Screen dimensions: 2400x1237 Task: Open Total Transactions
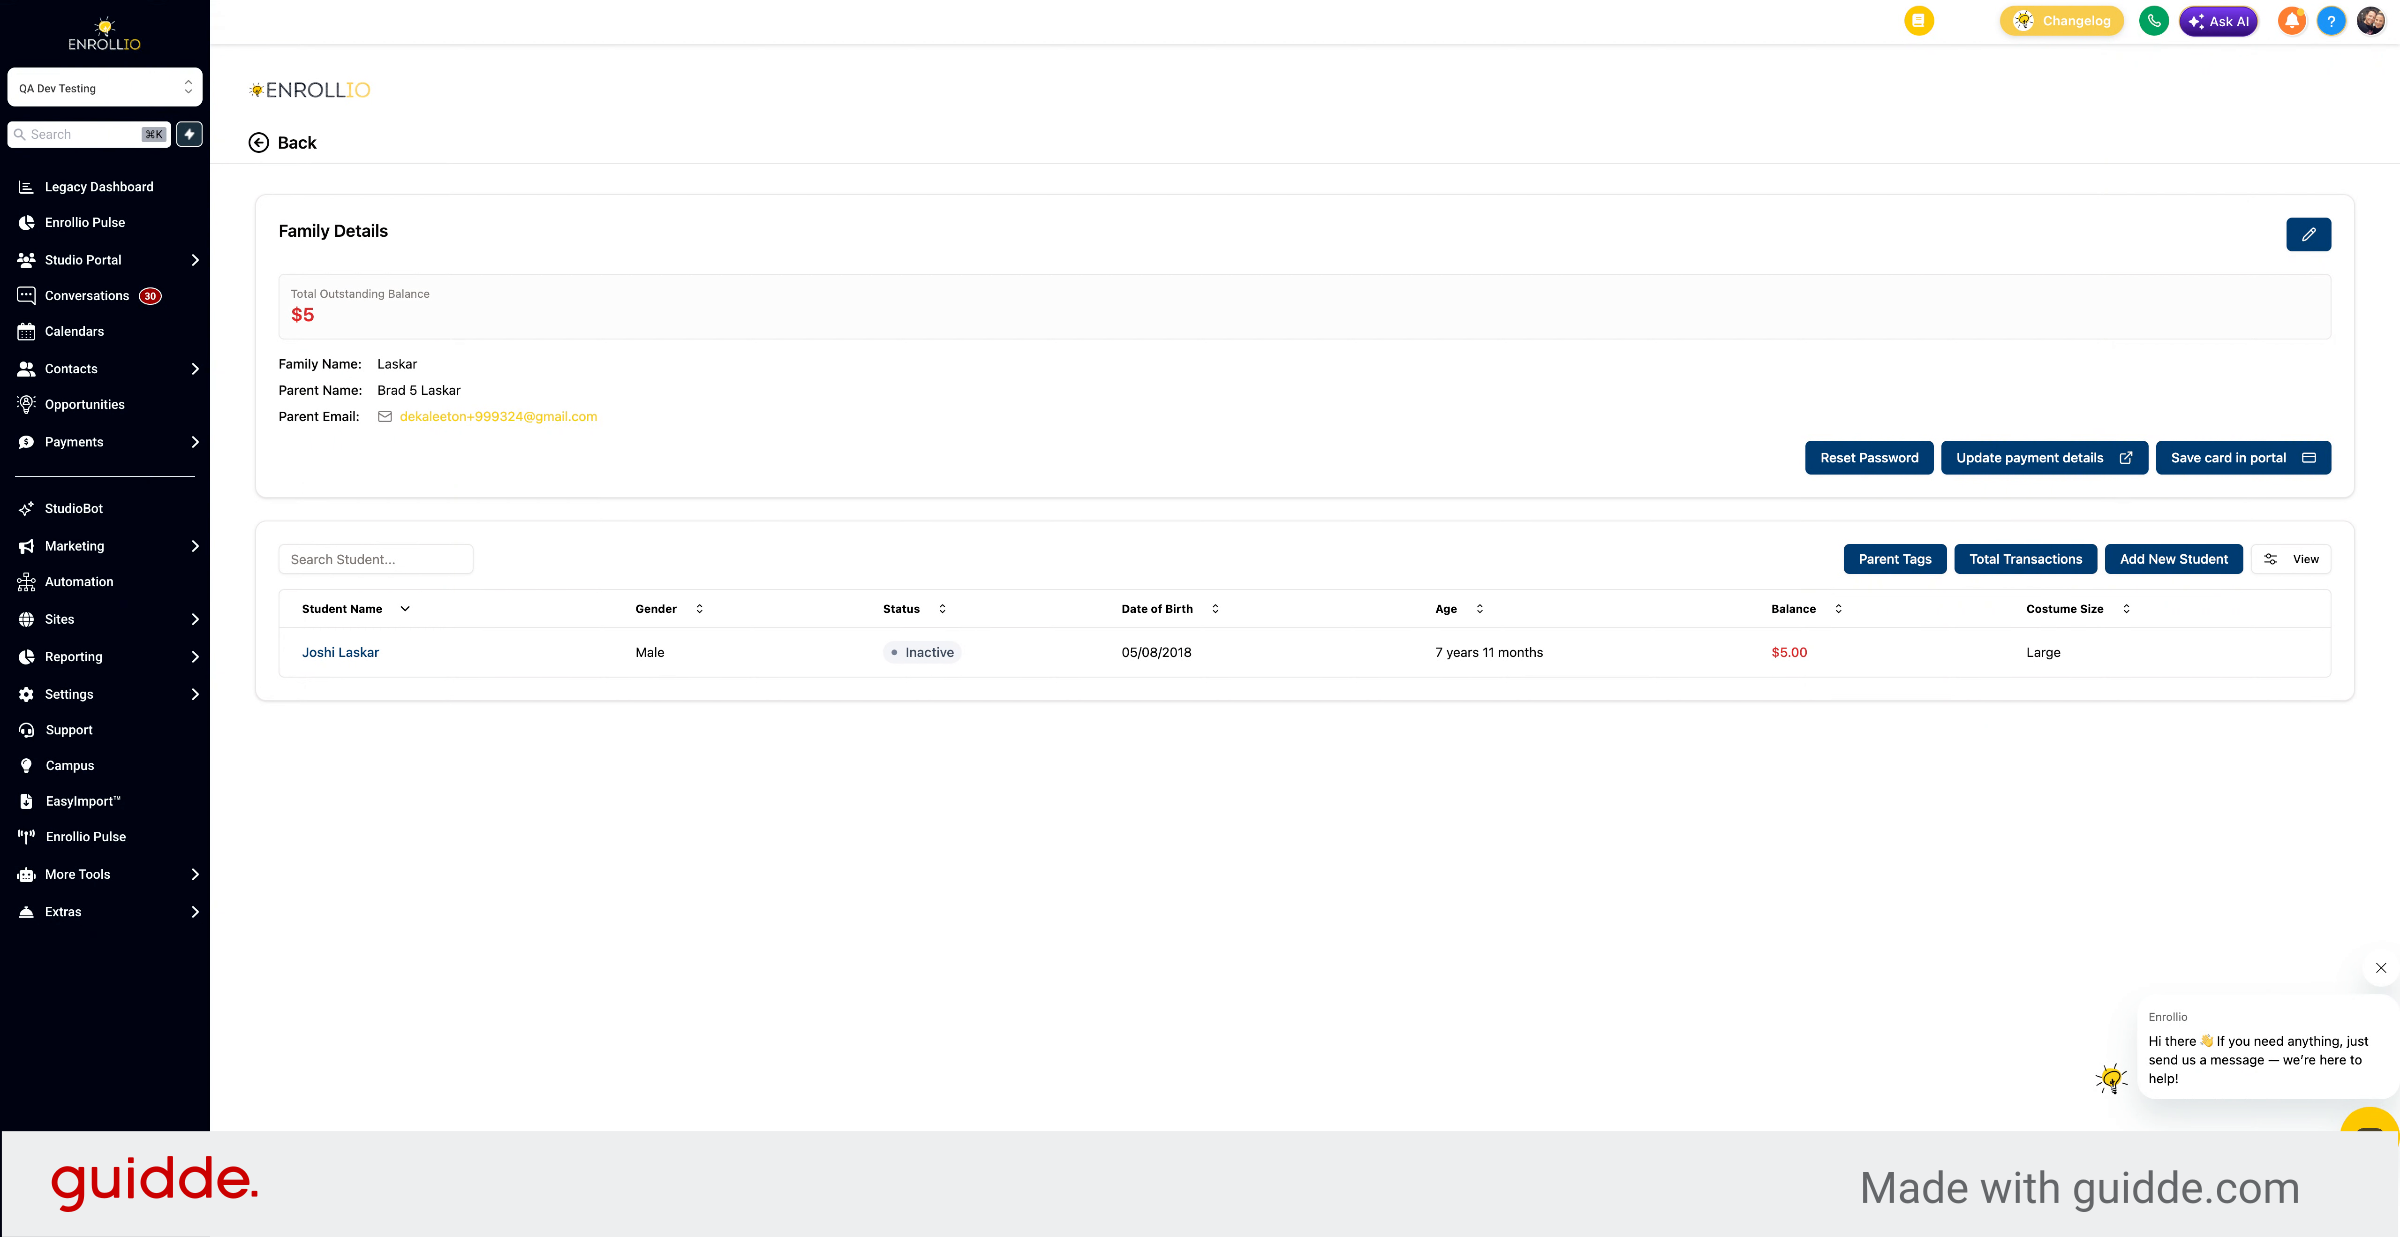(2025, 559)
